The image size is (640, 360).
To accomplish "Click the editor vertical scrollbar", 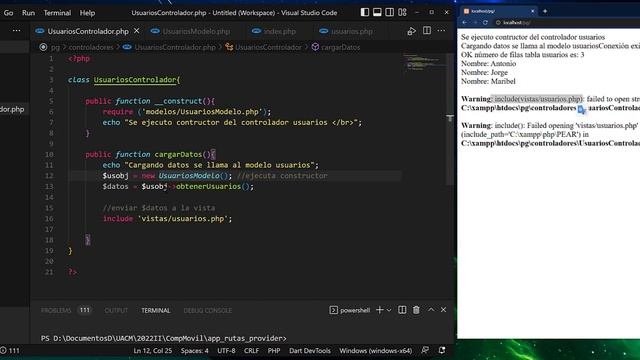I will (450, 118).
